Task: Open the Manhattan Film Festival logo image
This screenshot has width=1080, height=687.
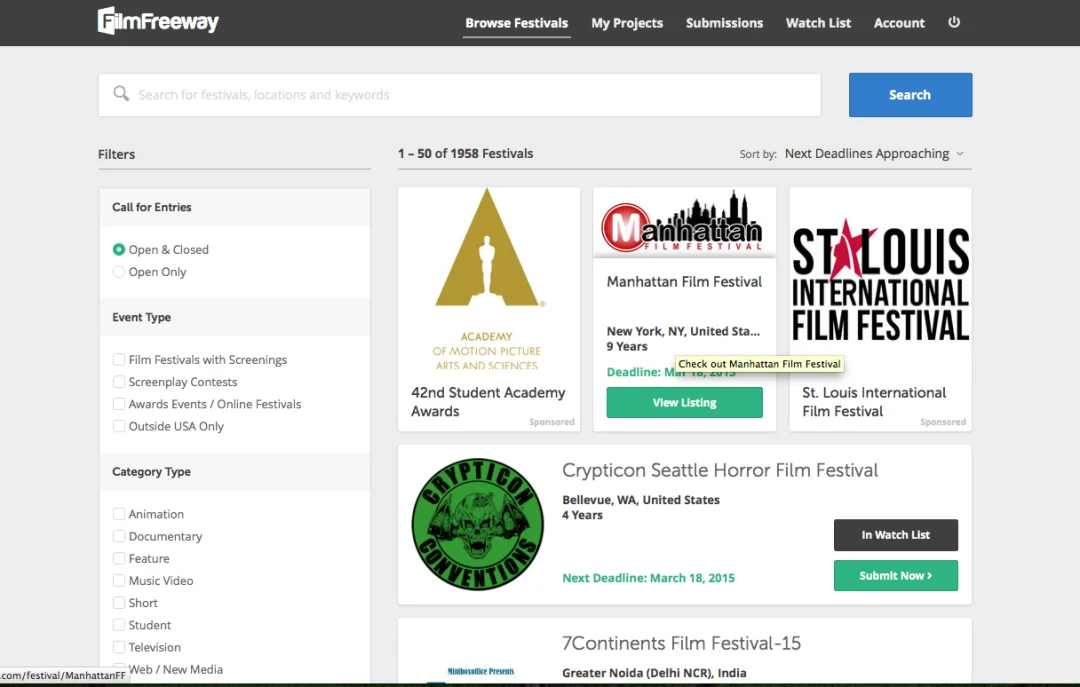Action: click(x=684, y=222)
